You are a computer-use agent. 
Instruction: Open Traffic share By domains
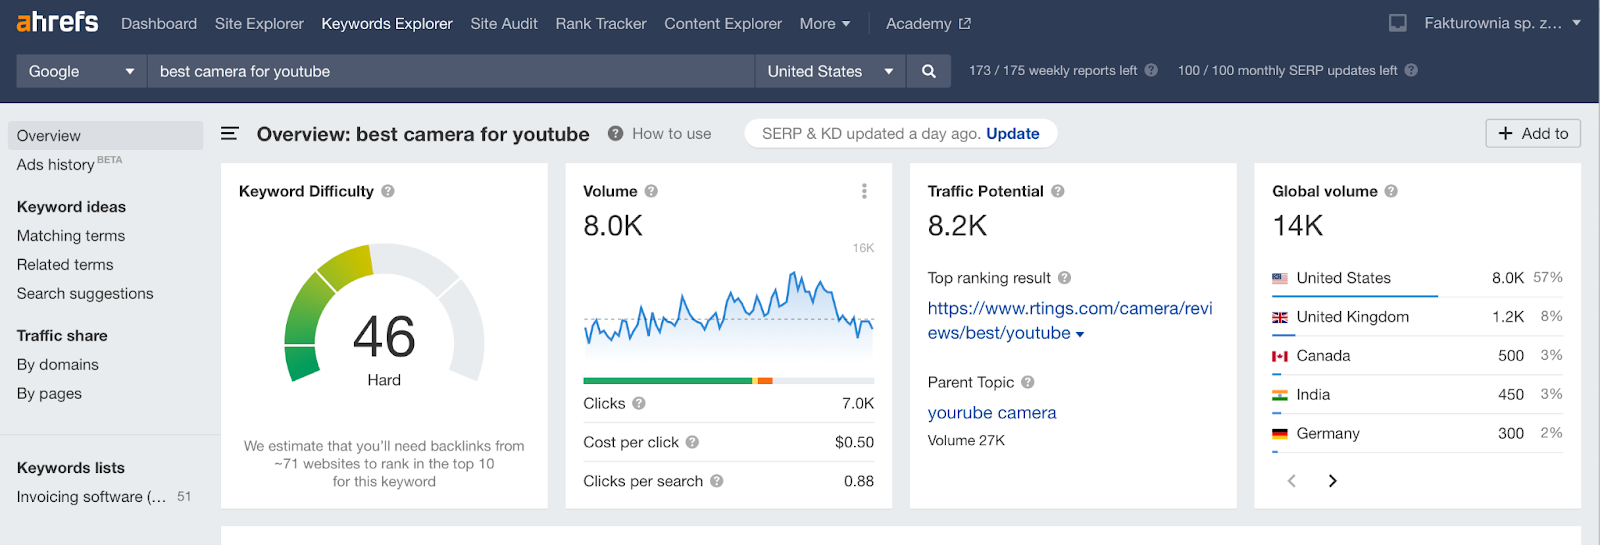pos(58,365)
